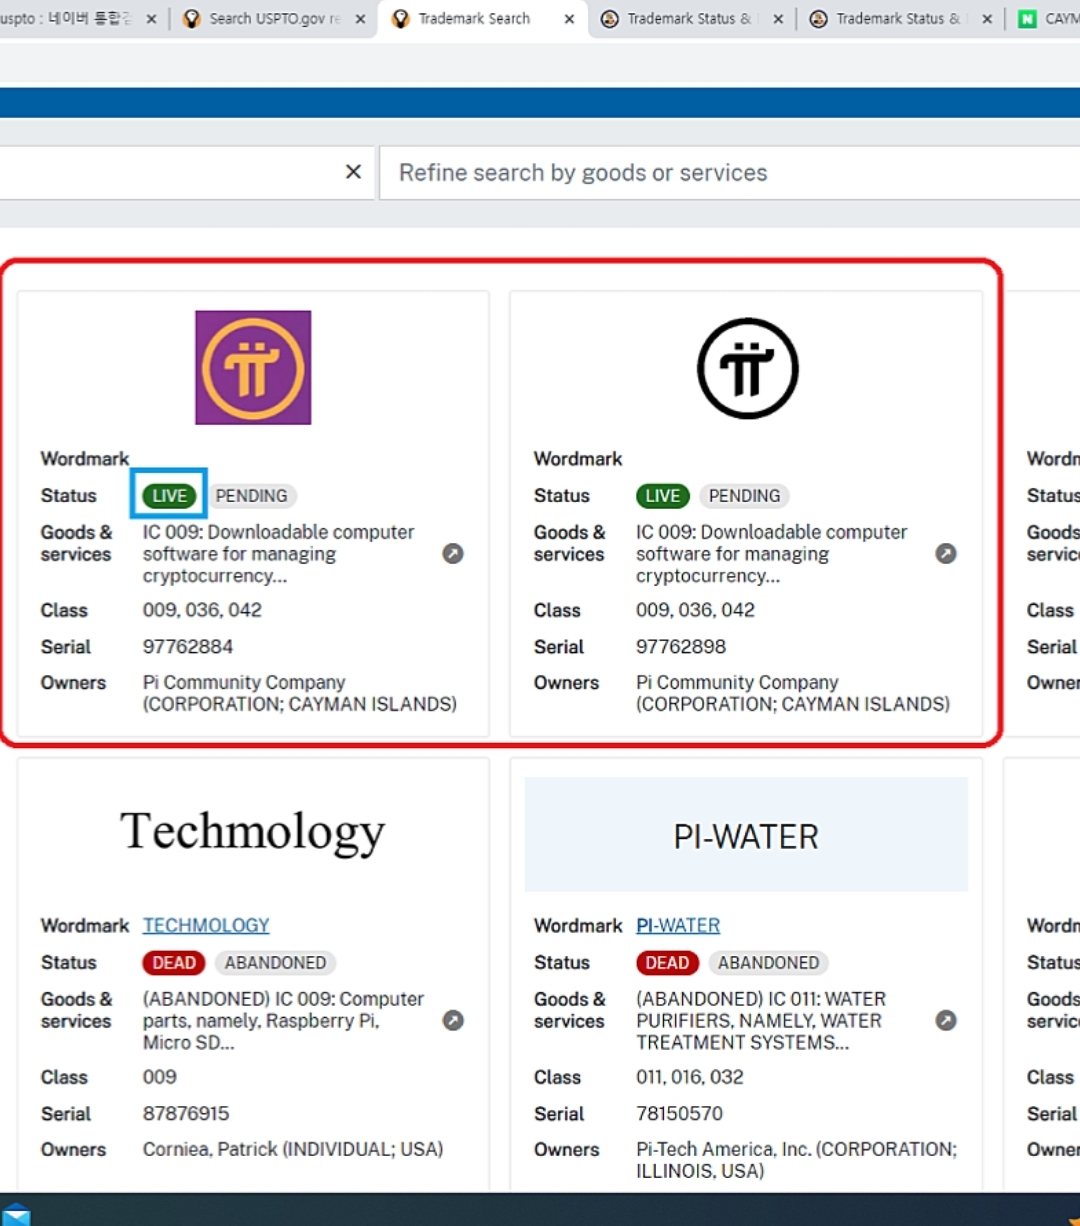Image resolution: width=1080 pixels, height=1226 pixels.
Task: Select serial number 97762898
Action: (x=681, y=647)
